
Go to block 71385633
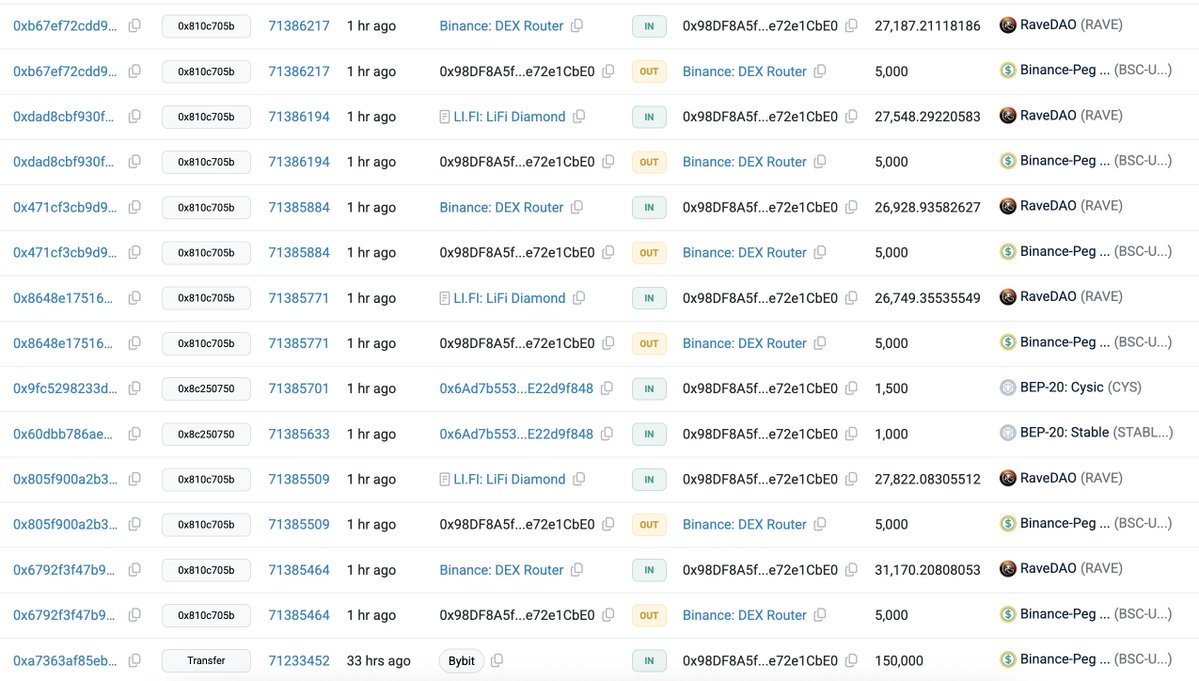[299, 434]
